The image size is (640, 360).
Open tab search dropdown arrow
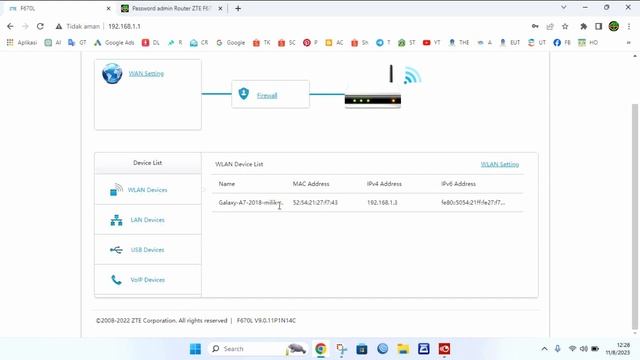pyautogui.click(x=564, y=7)
